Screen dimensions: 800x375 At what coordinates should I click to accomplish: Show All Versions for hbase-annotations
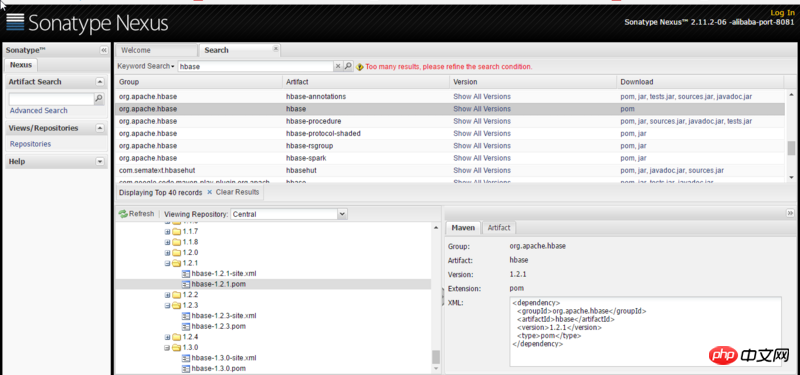coord(482,96)
